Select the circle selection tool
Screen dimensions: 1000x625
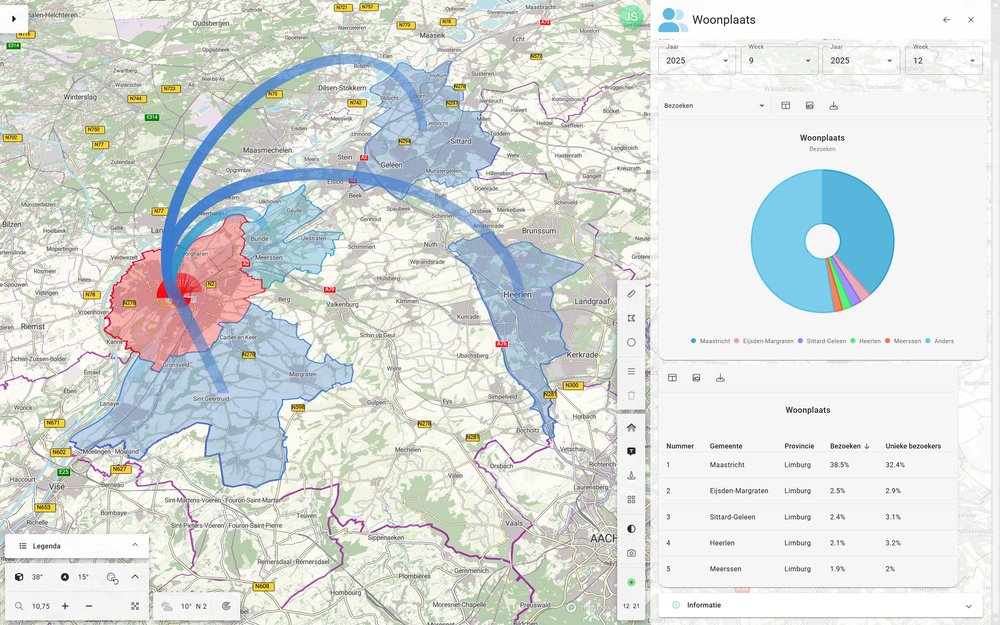coord(632,341)
